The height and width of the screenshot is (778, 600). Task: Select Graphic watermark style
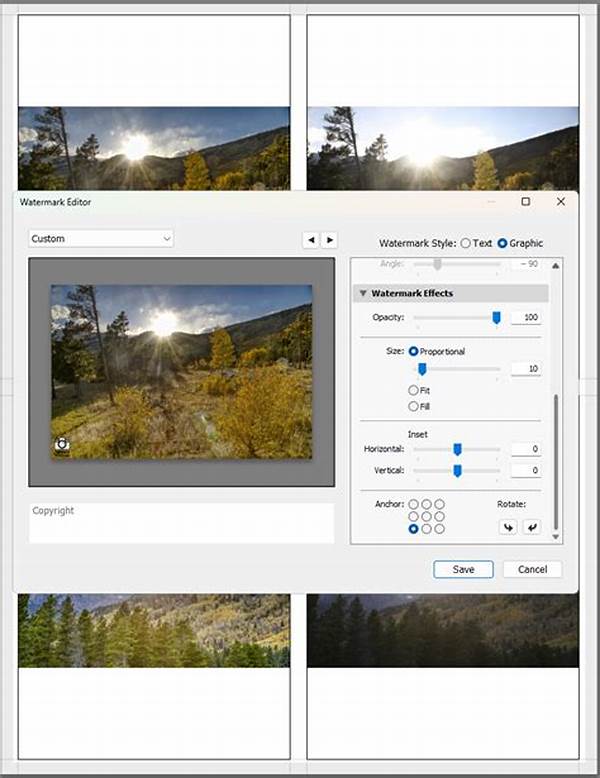[502, 243]
